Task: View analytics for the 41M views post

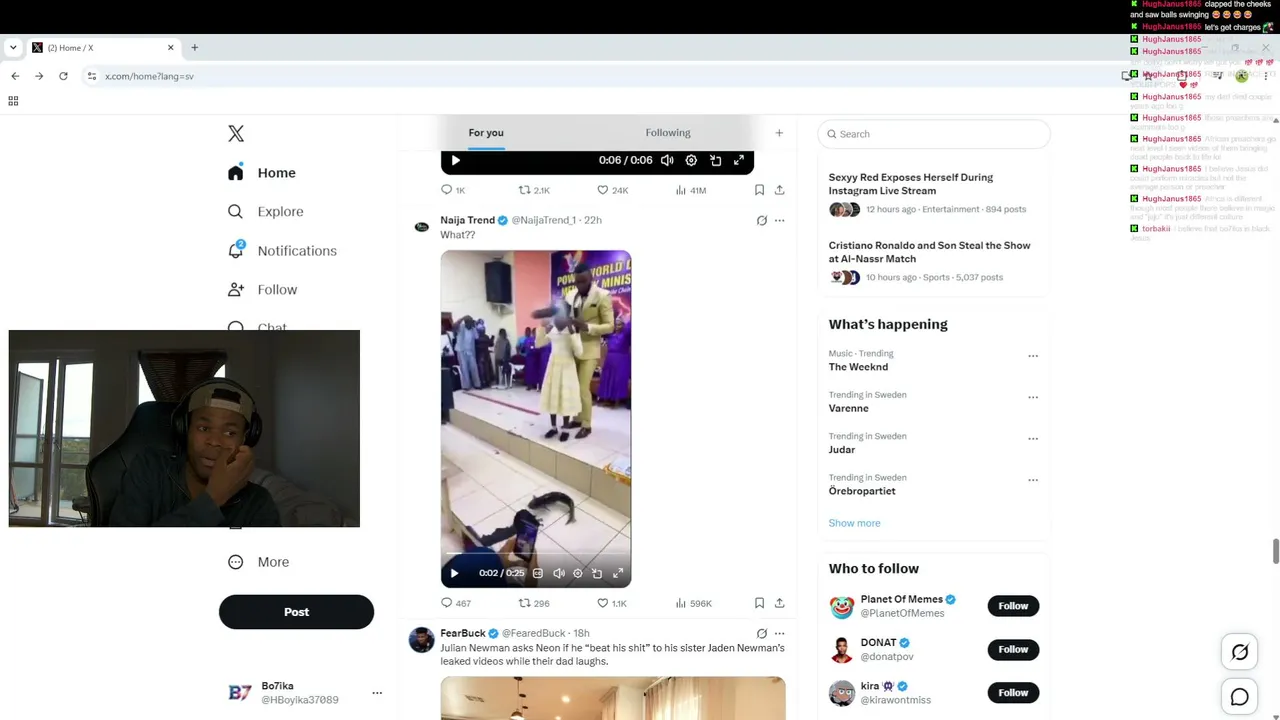Action: [691, 190]
